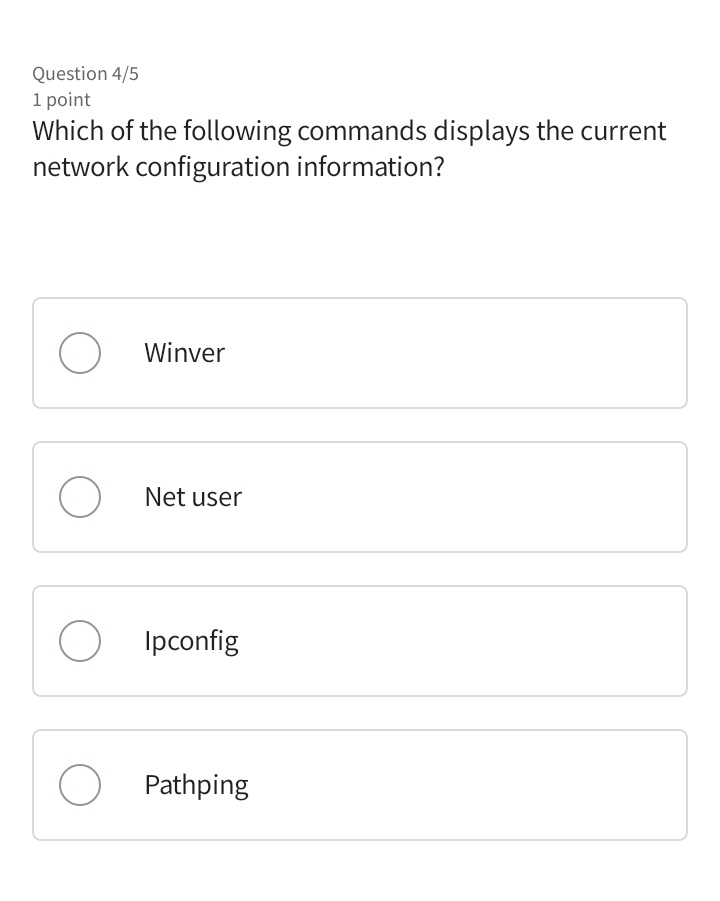Viewport: 720px width, 901px height.
Task: Click the Winver answer label text
Action: tap(184, 353)
